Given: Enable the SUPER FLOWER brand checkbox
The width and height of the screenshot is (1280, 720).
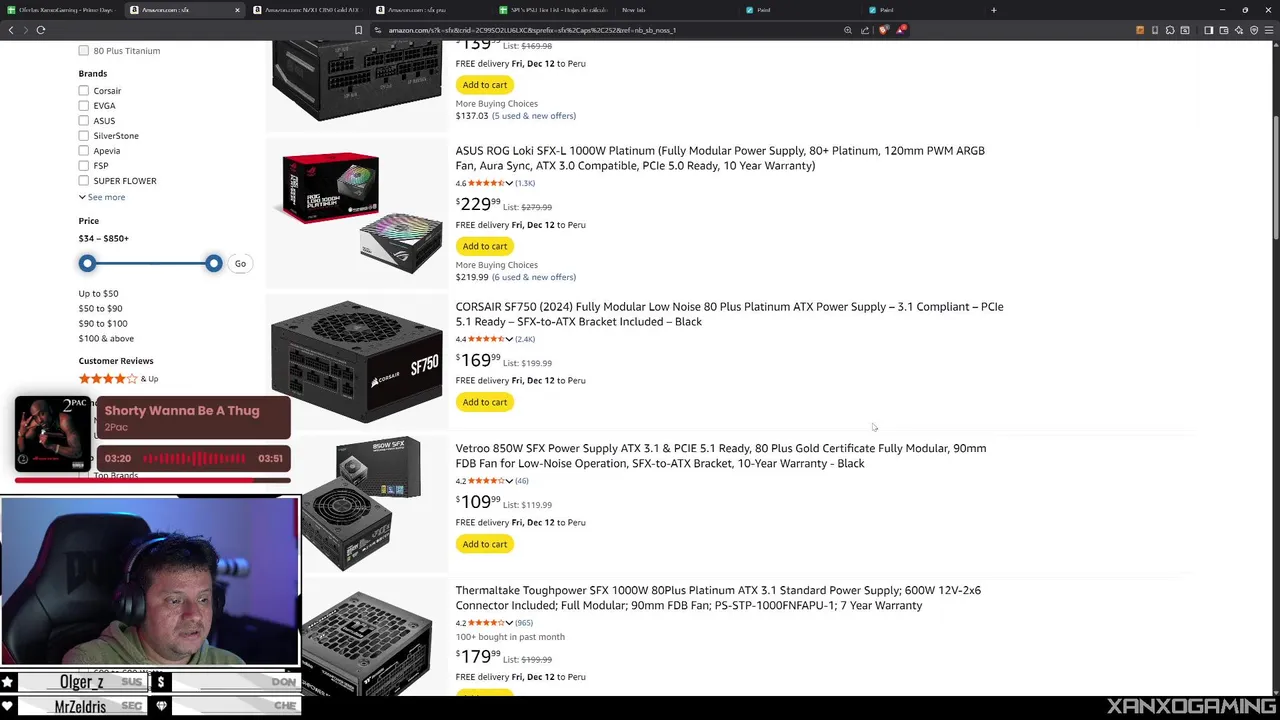Looking at the screenshot, I should [x=84, y=181].
